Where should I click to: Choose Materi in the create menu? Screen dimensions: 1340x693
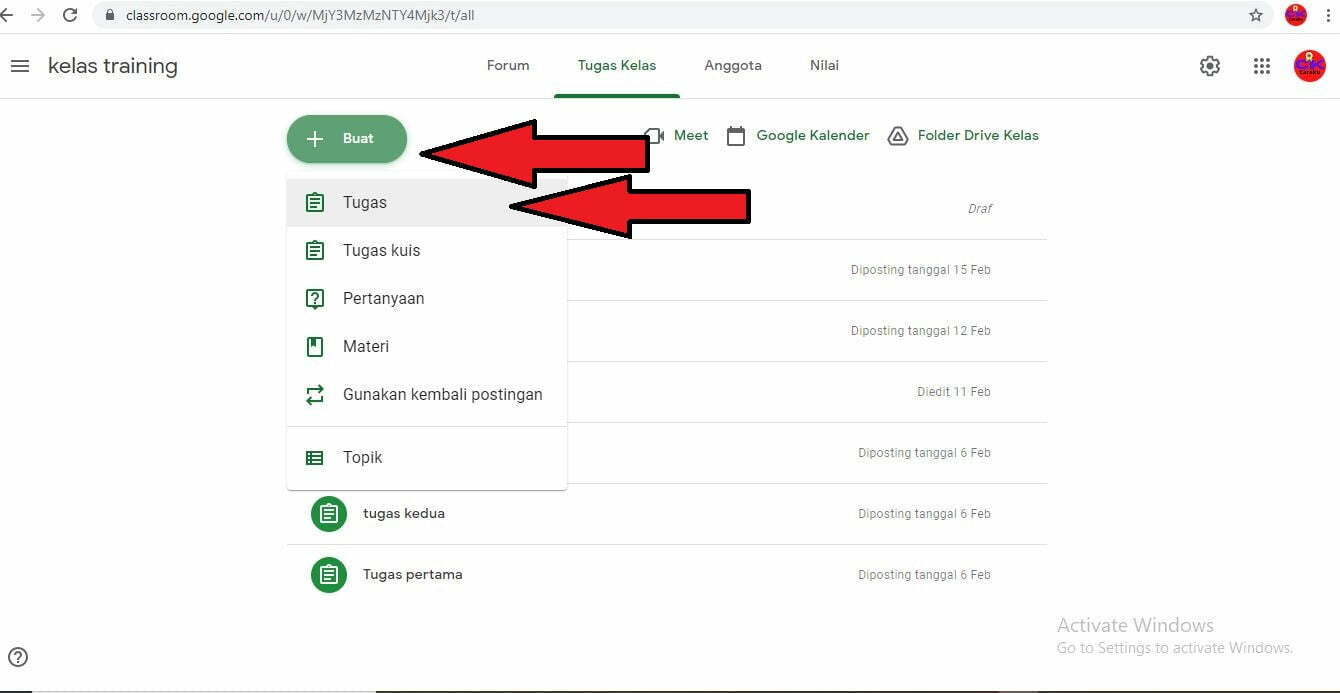click(366, 347)
